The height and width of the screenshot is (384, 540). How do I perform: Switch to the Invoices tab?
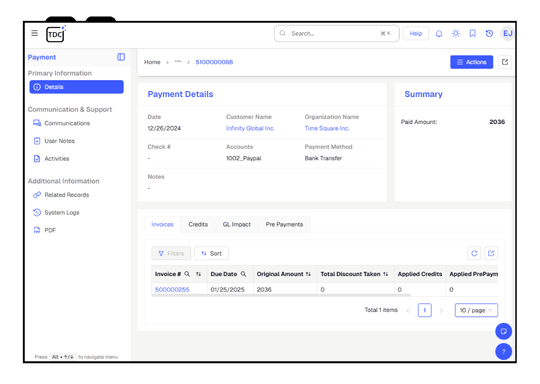[x=162, y=224]
